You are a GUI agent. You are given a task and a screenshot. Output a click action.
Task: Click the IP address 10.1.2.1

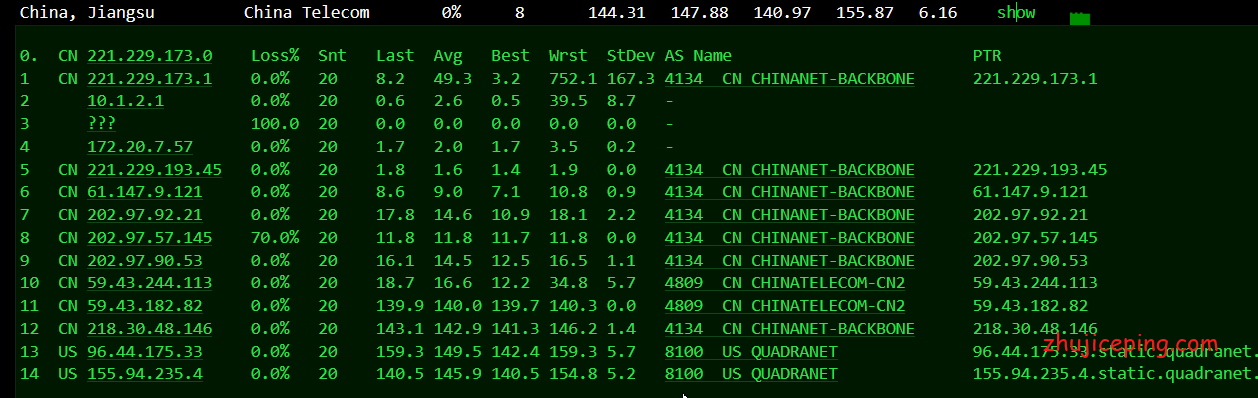pos(126,101)
